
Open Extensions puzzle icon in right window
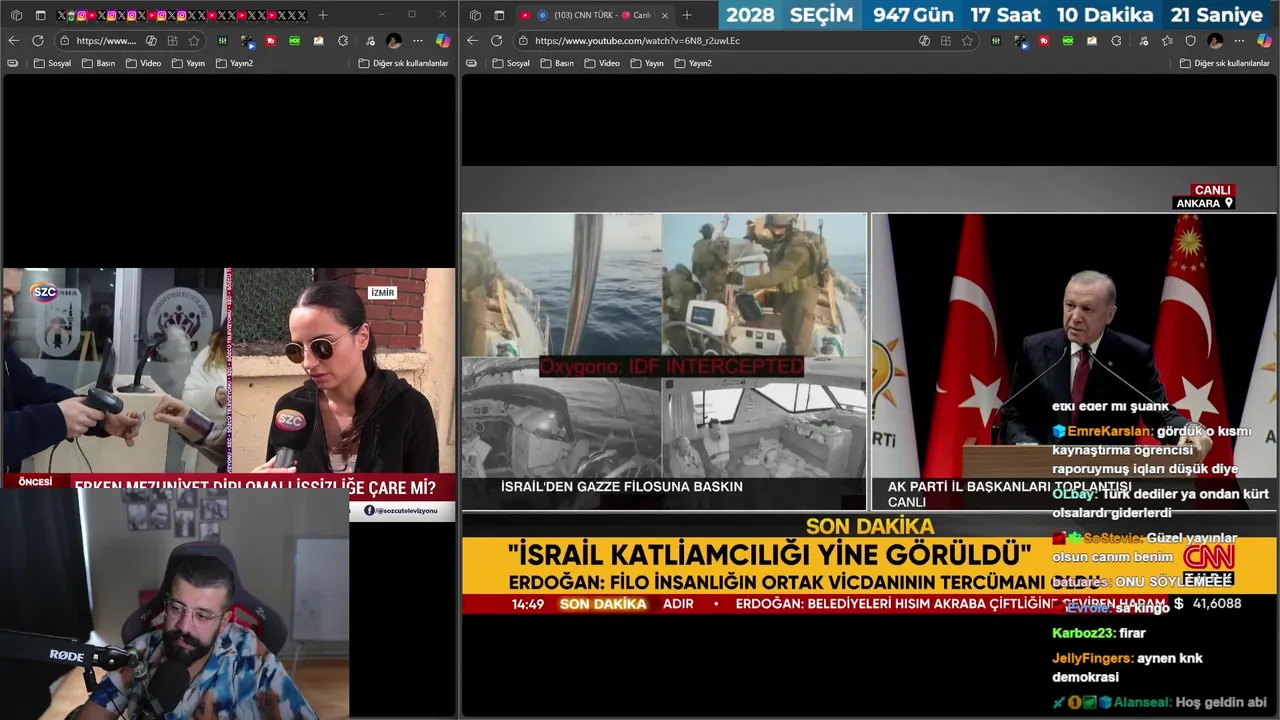[1116, 41]
